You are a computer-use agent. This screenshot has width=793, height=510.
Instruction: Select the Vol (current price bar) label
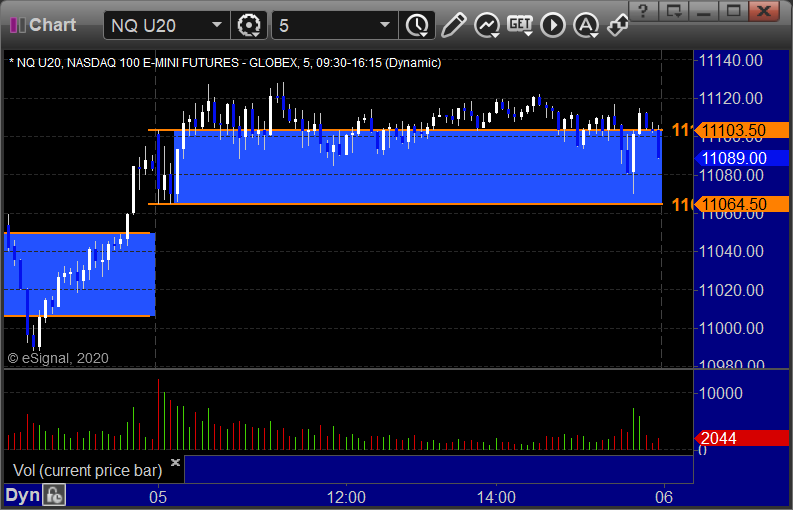coord(87,471)
